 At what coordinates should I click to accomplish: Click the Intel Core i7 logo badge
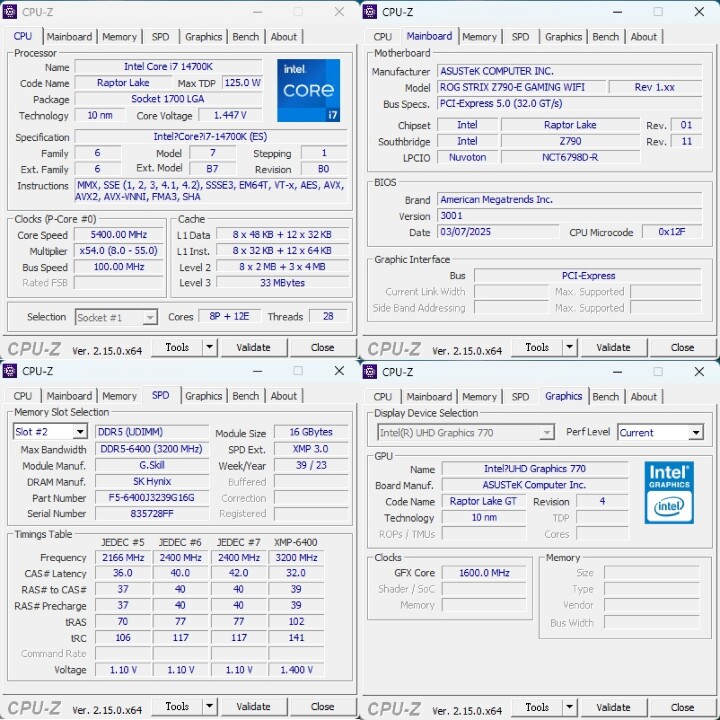[x=309, y=90]
